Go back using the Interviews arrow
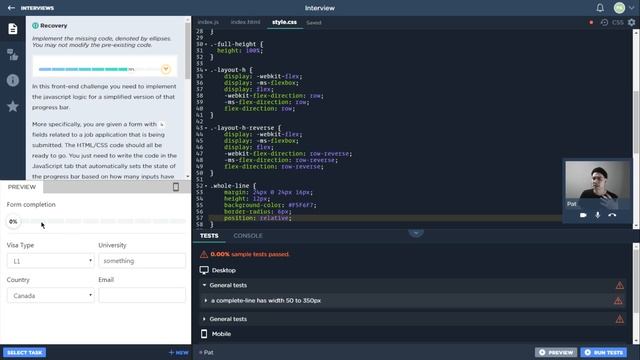Image resolution: width=640 pixels, height=360 pixels. coord(11,8)
